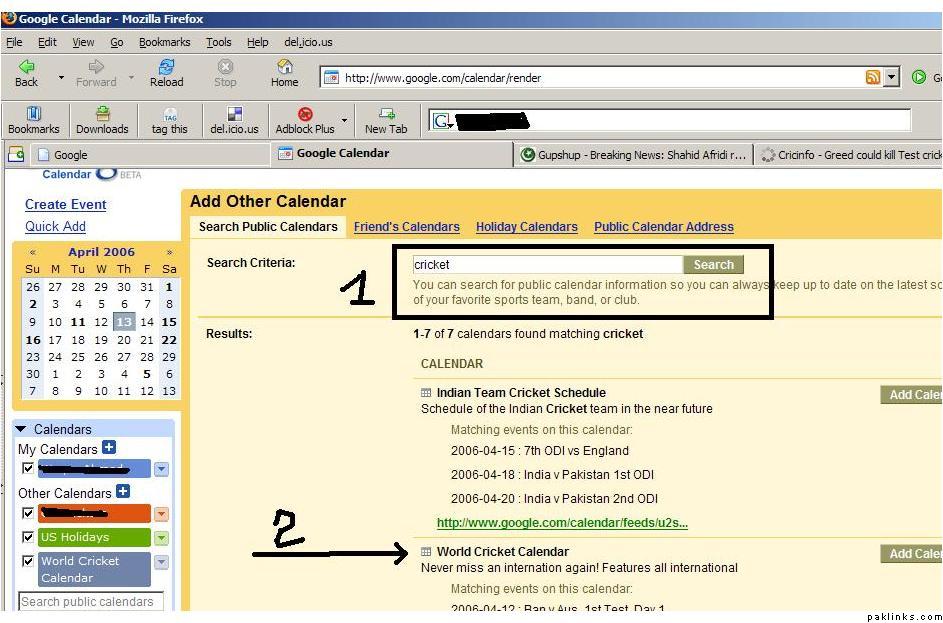Open the Bookmarks menu in menu bar
Screen dimensions: 943x623
point(164,42)
